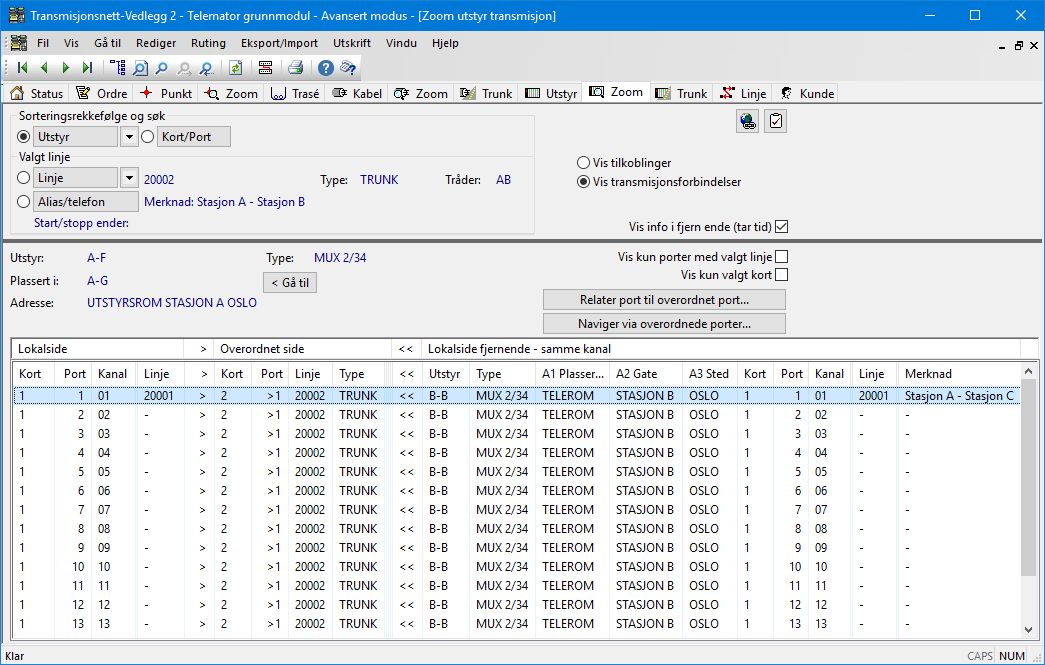Click the greyed find-next magnifier icon
This screenshot has height=665, width=1045.
coord(184,68)
